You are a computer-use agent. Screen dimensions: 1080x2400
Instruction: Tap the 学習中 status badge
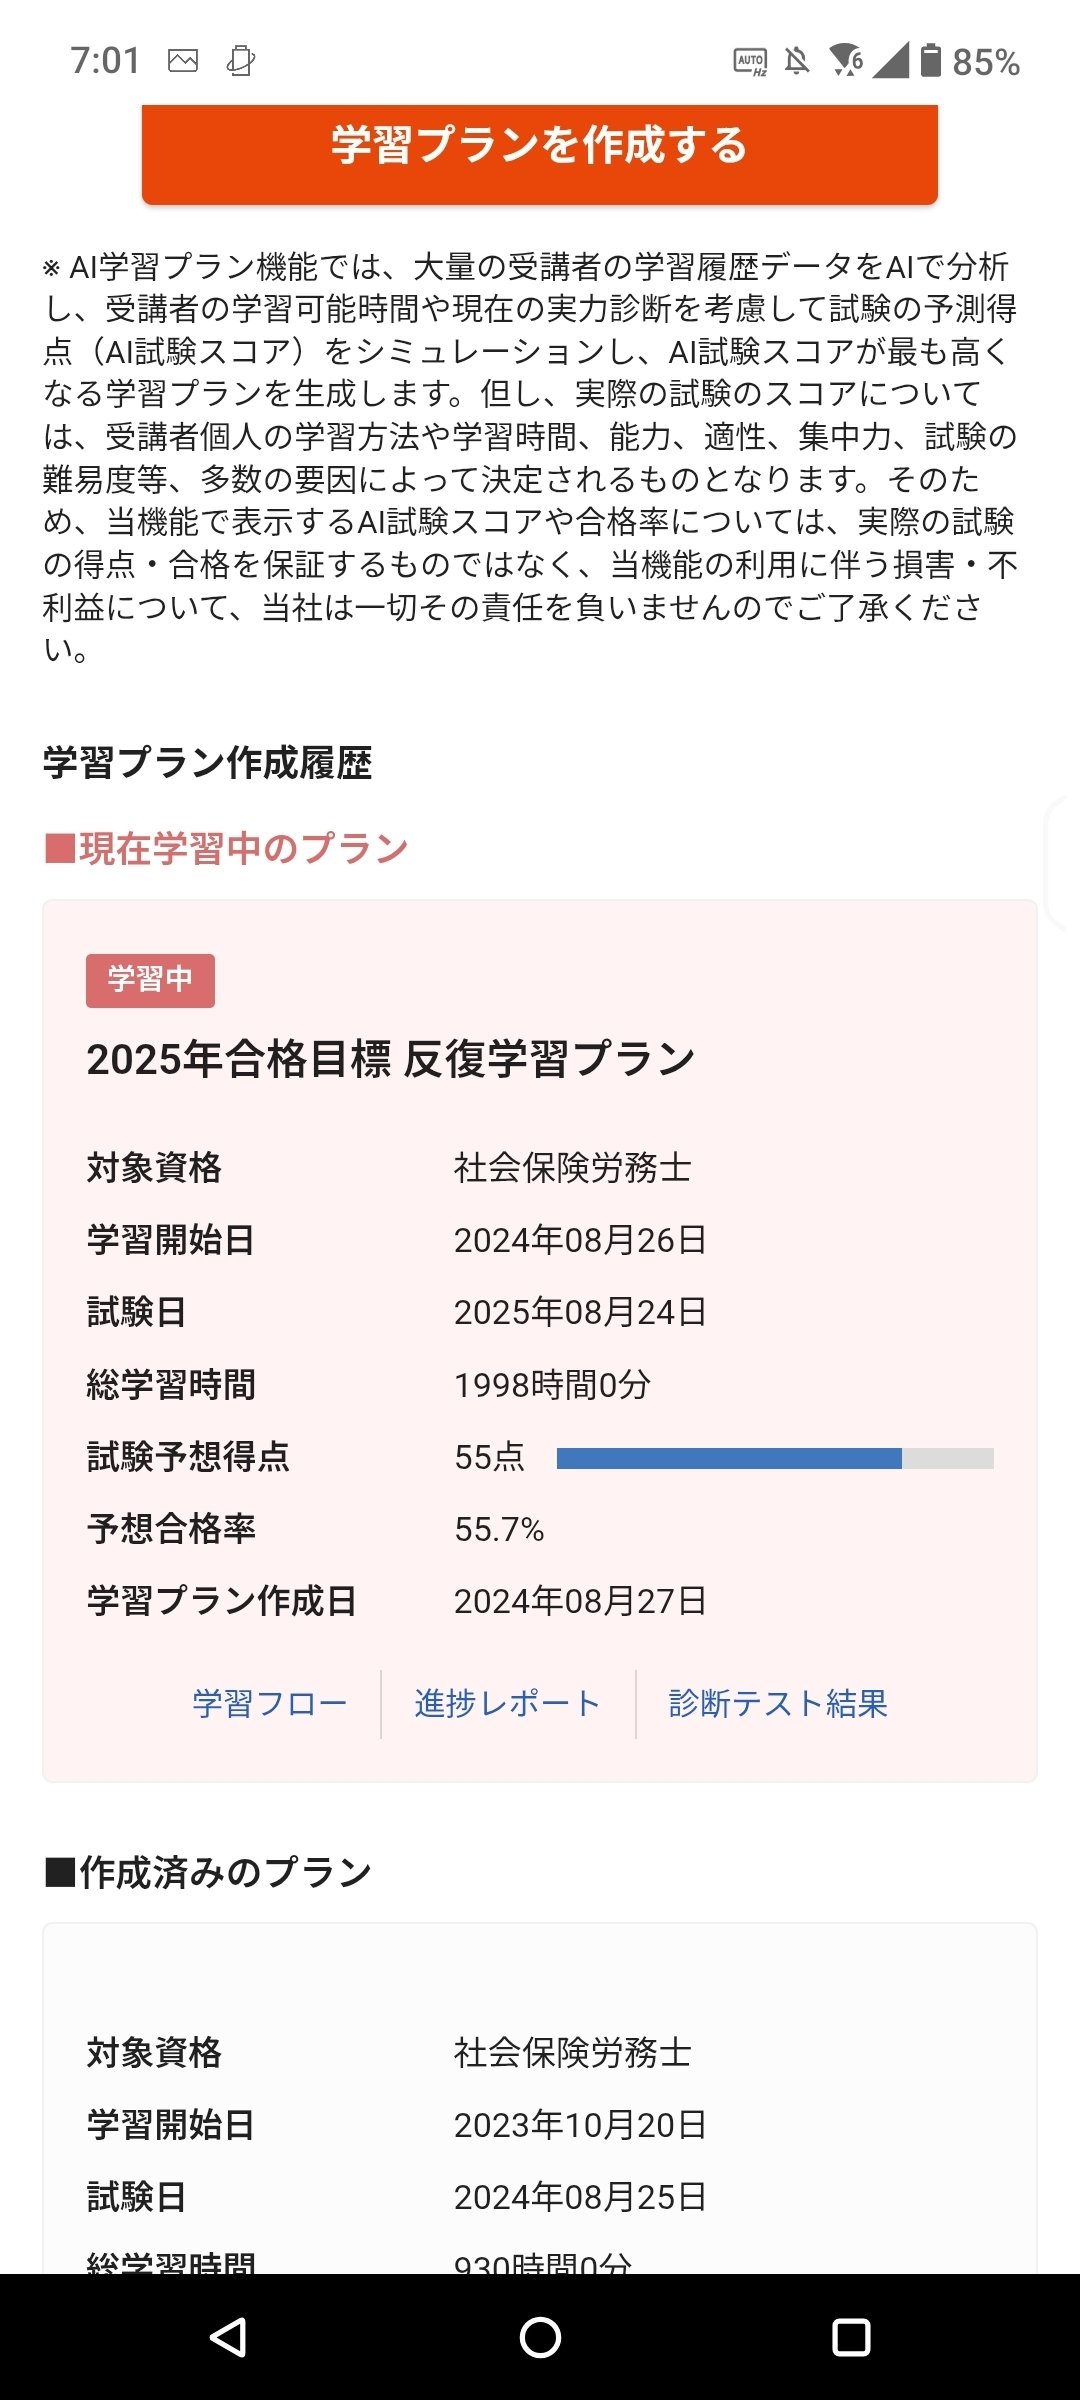pyautogui.click(x=149, y=982)
